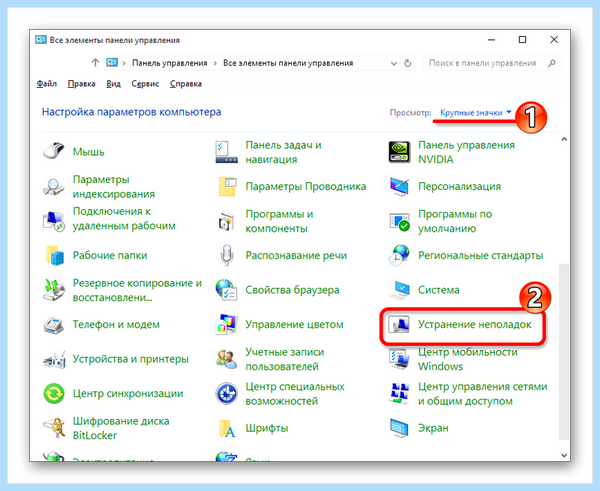Viewport: 600px width, 491px height.
Task: Click the Параметры индексирования icon
Action: tap(54, 186)
